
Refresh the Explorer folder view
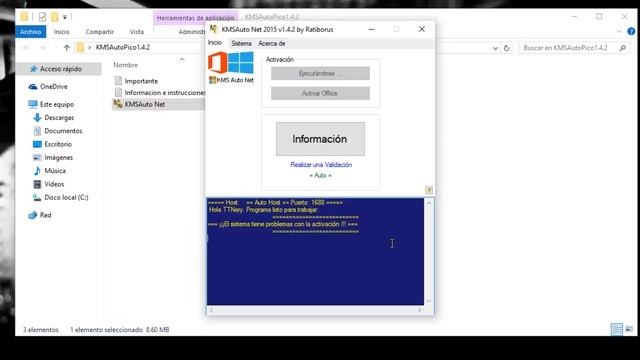[507, 48]
